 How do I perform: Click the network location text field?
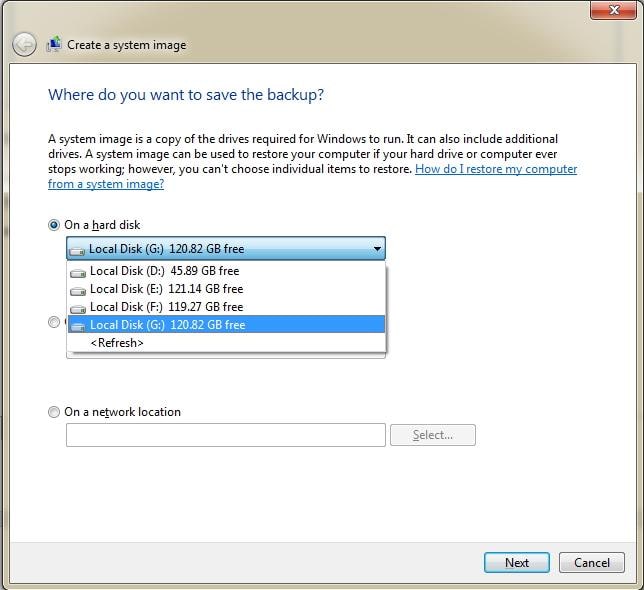[x=226, y=435]
